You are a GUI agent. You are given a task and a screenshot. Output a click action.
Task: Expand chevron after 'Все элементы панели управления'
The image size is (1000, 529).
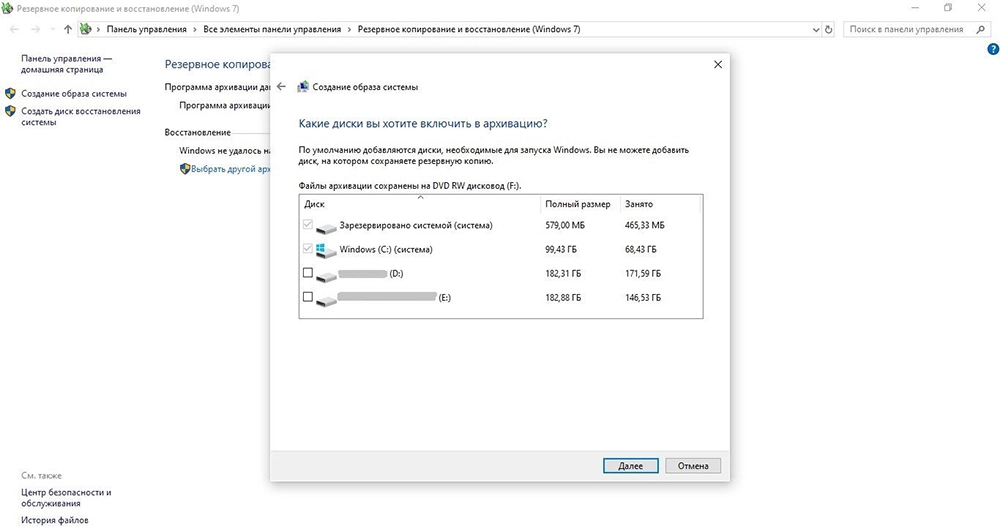point(350,30)
